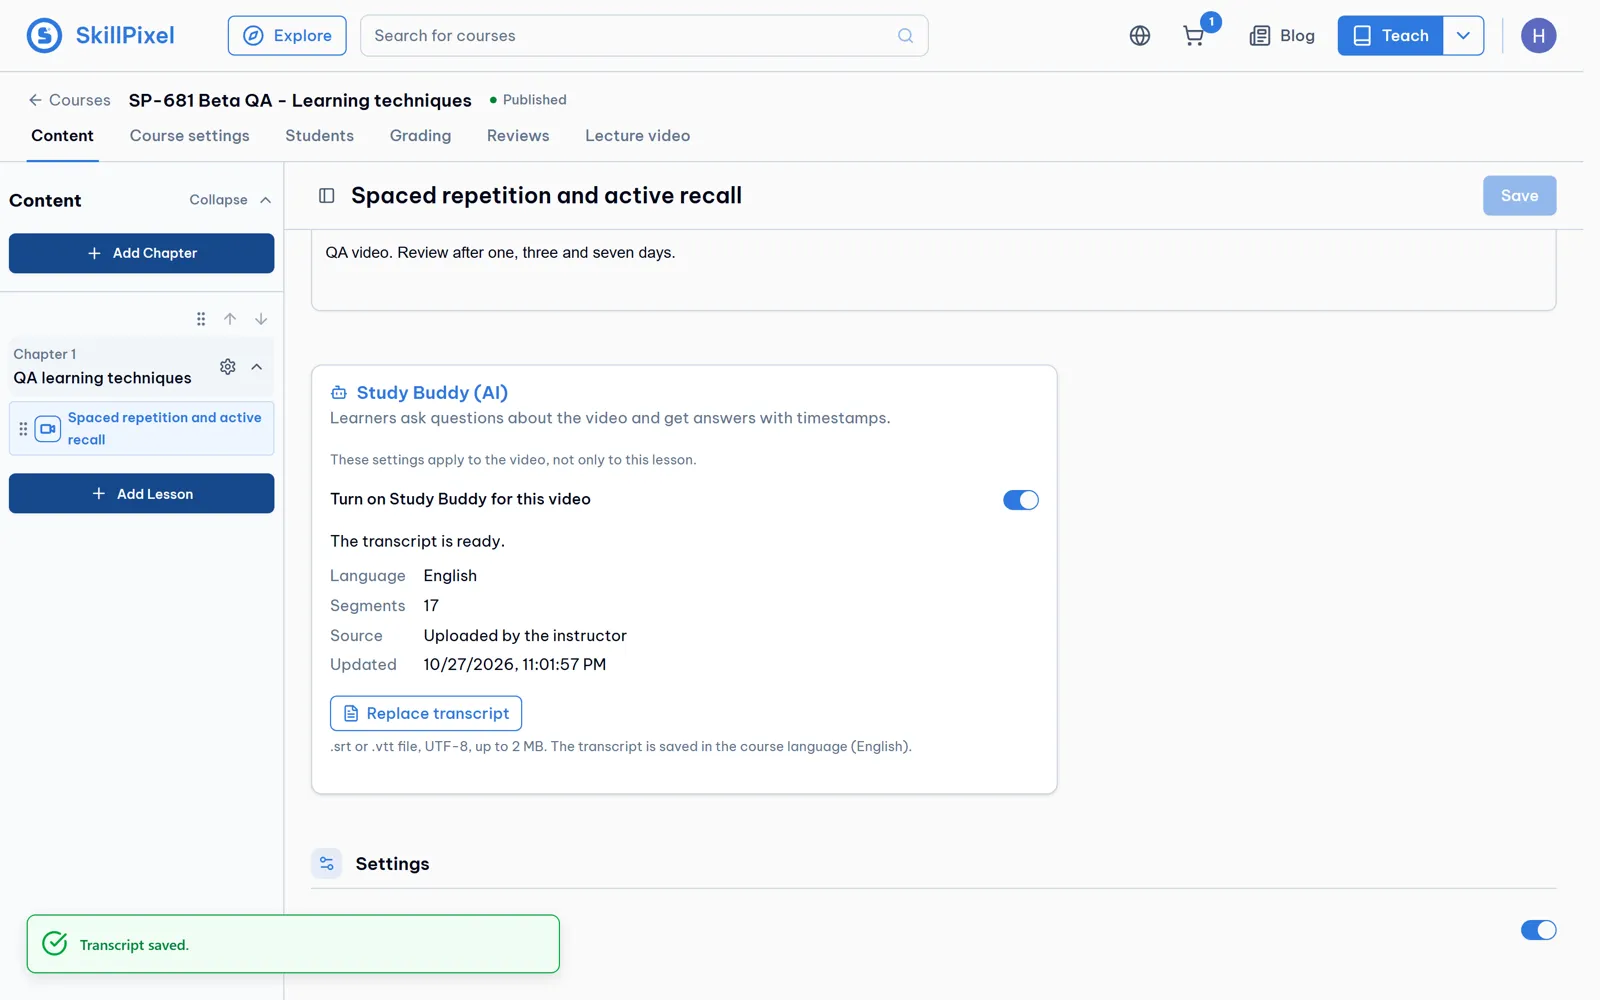Click the Add Chapter button

[x=141, y=253]
